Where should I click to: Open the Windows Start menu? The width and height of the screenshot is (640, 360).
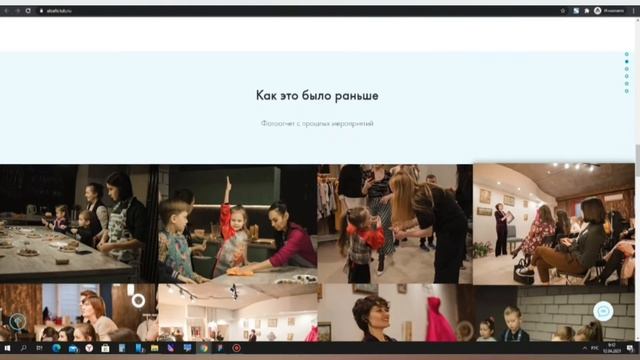(x=7, y=348)
